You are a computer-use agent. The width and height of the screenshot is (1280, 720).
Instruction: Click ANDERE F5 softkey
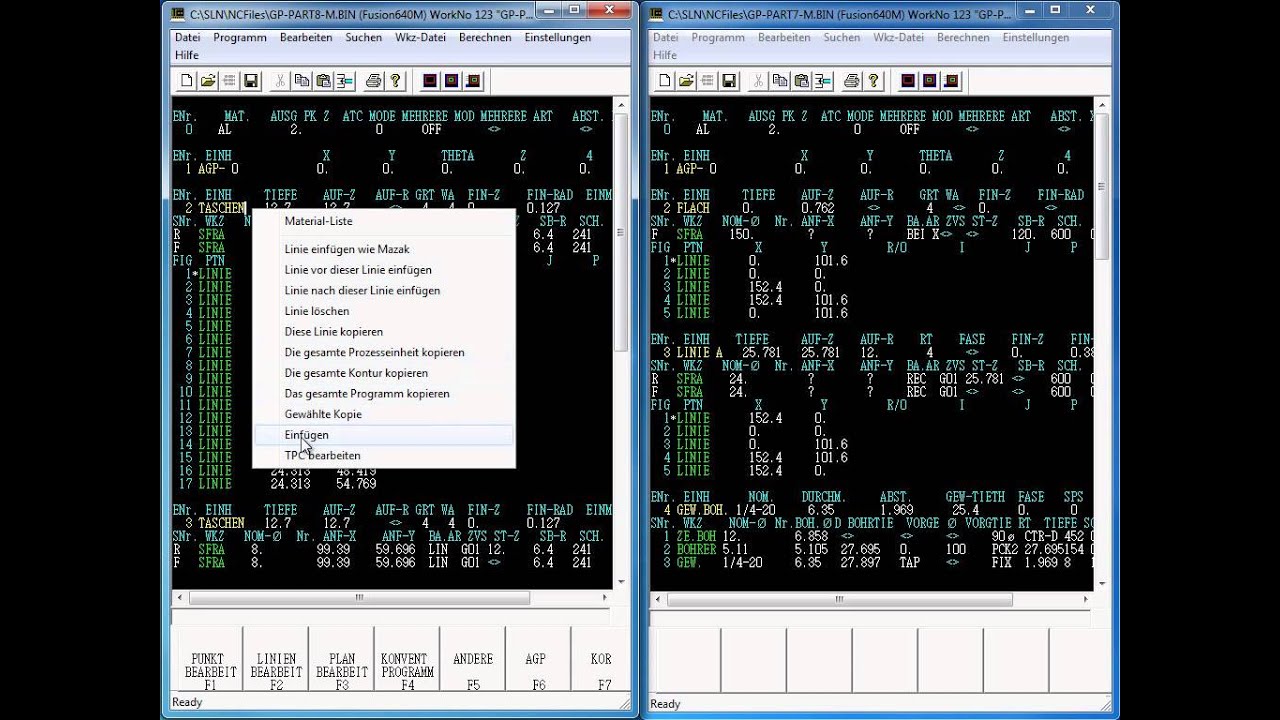click(473, 659)
